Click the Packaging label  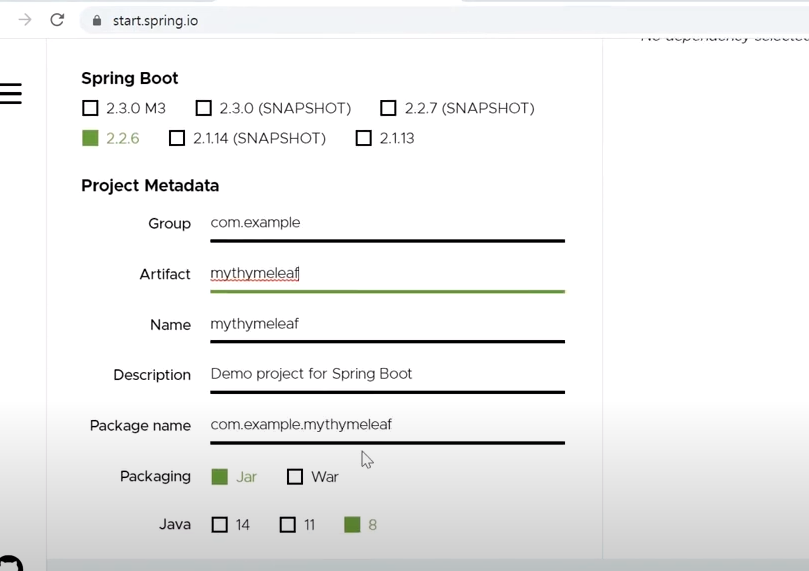pos(155,477)
